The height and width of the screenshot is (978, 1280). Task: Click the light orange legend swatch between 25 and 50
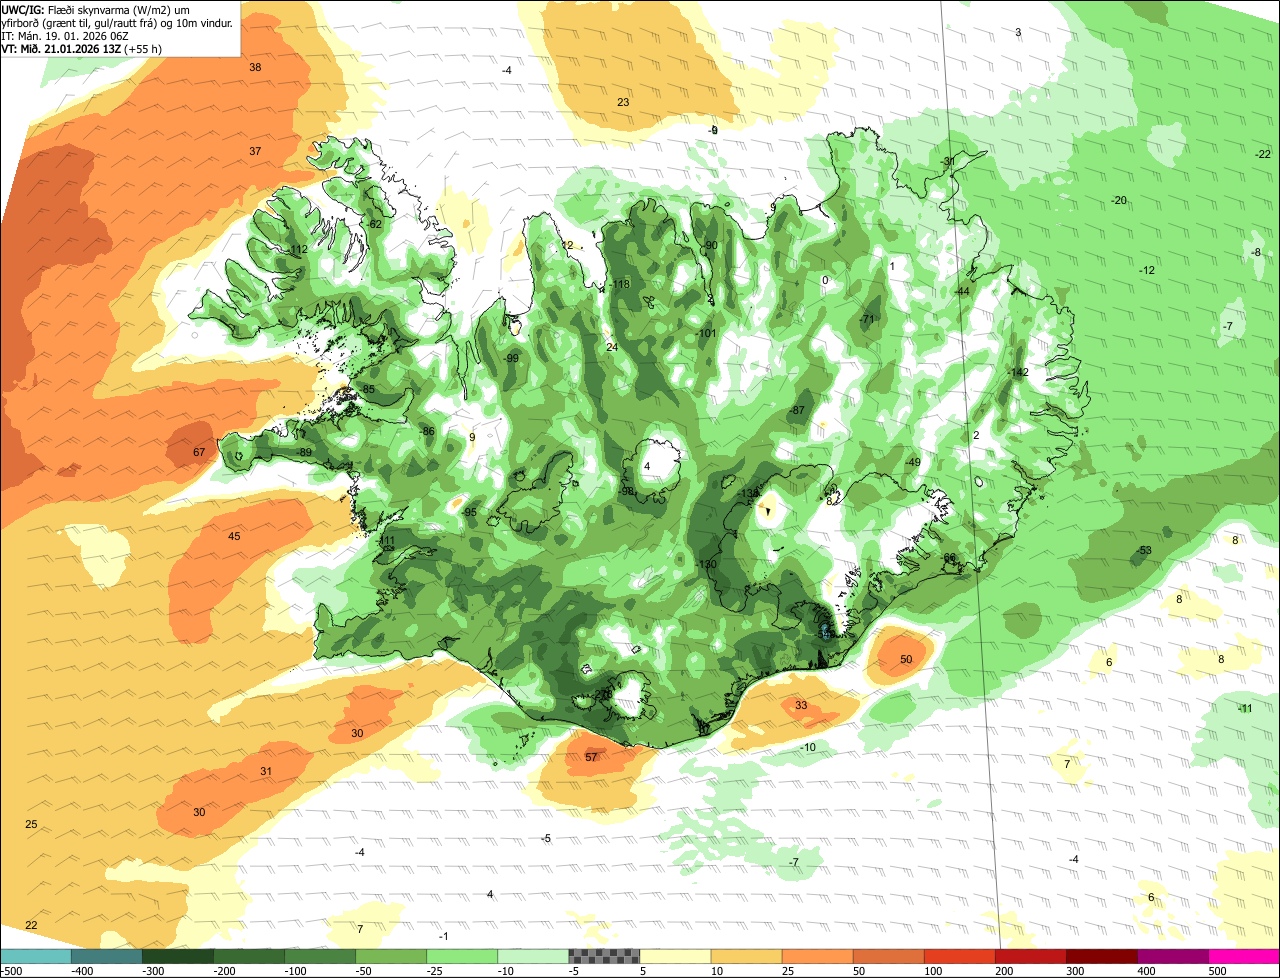click(x=818, y=956)
